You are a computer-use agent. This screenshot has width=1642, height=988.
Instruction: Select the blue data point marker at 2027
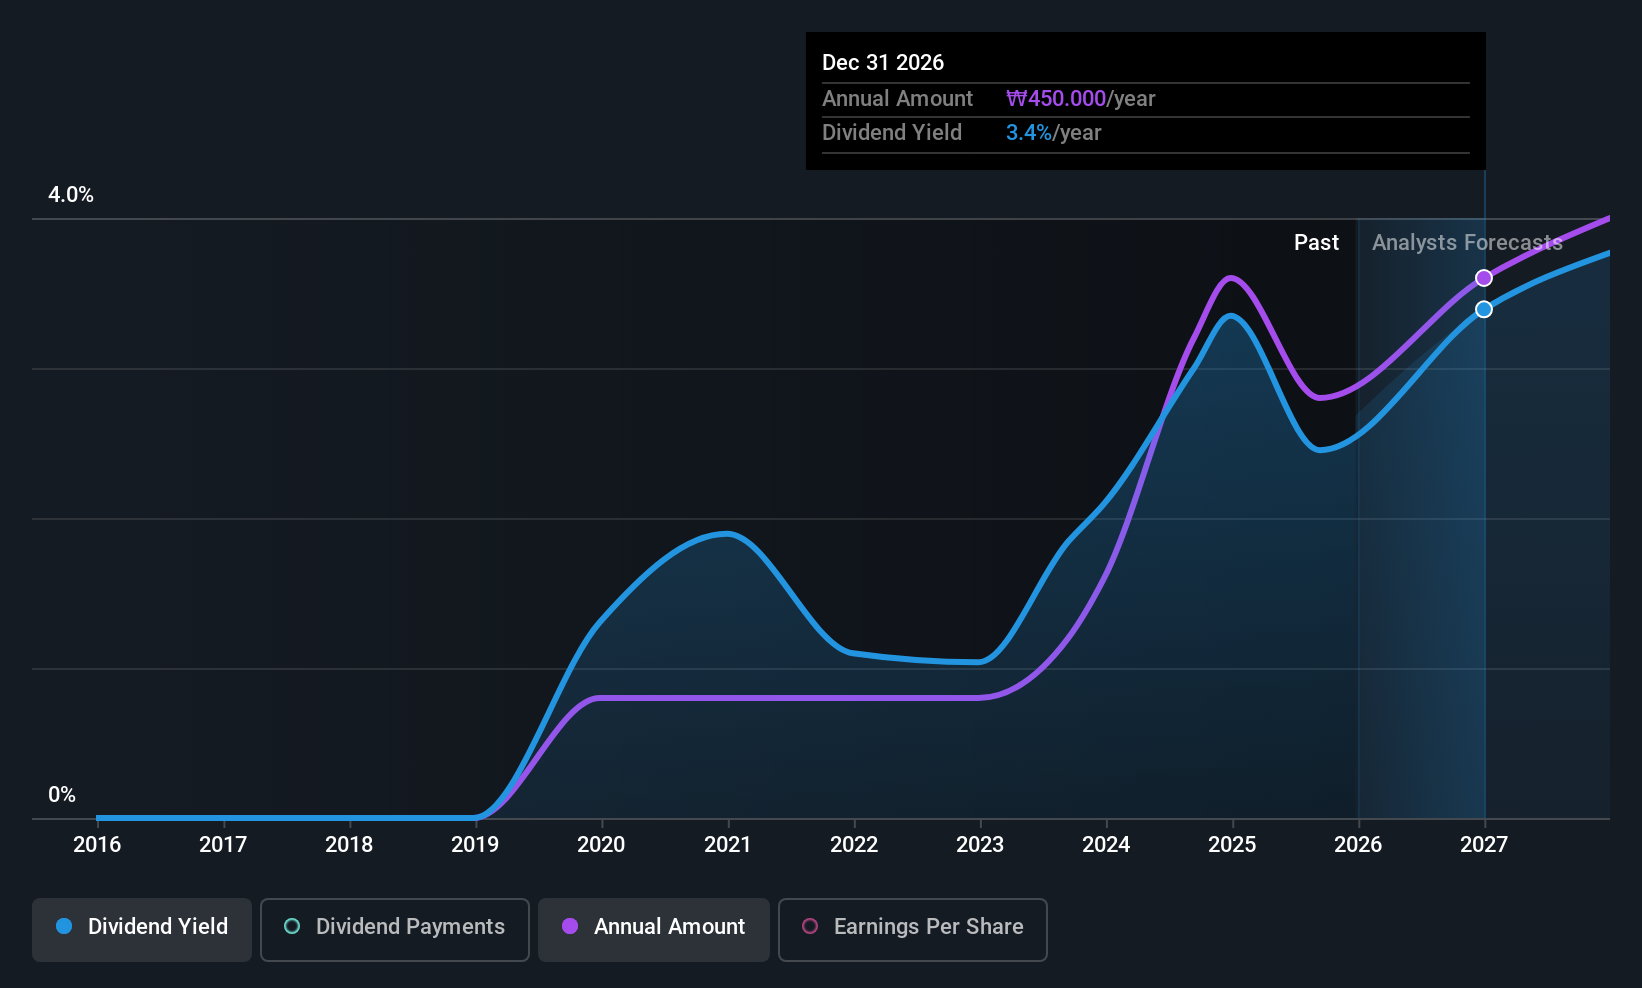1484,309
